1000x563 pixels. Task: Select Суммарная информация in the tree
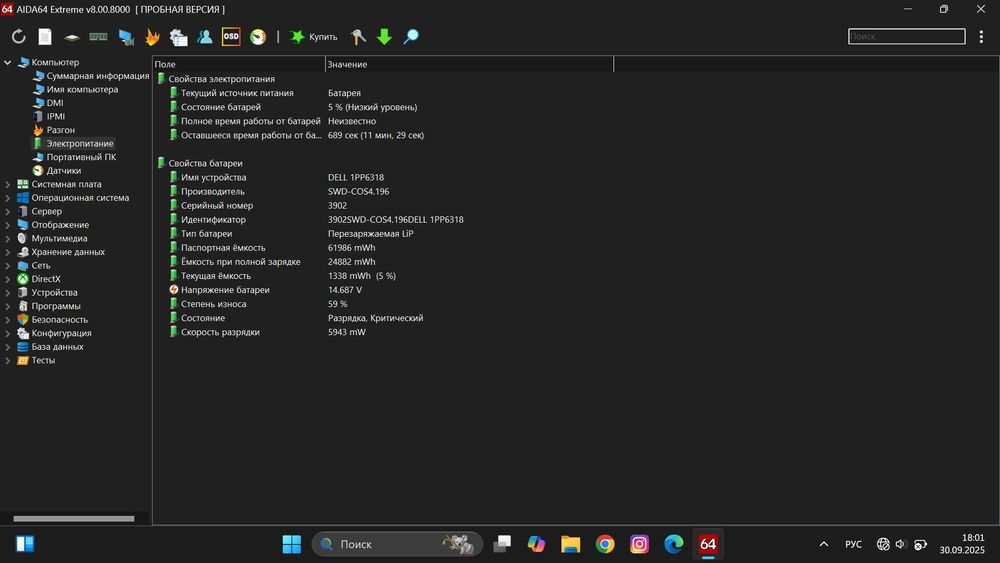[x=98, y=76]
